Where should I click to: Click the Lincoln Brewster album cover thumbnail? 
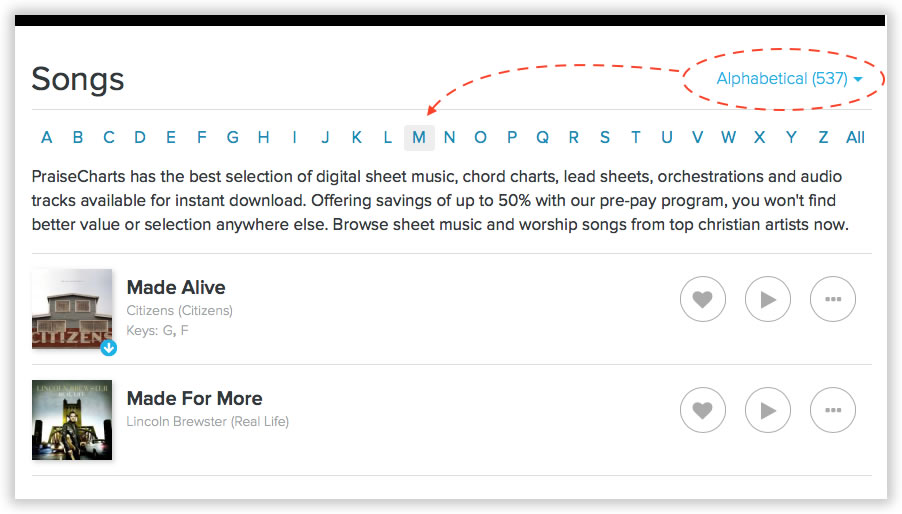72,420
